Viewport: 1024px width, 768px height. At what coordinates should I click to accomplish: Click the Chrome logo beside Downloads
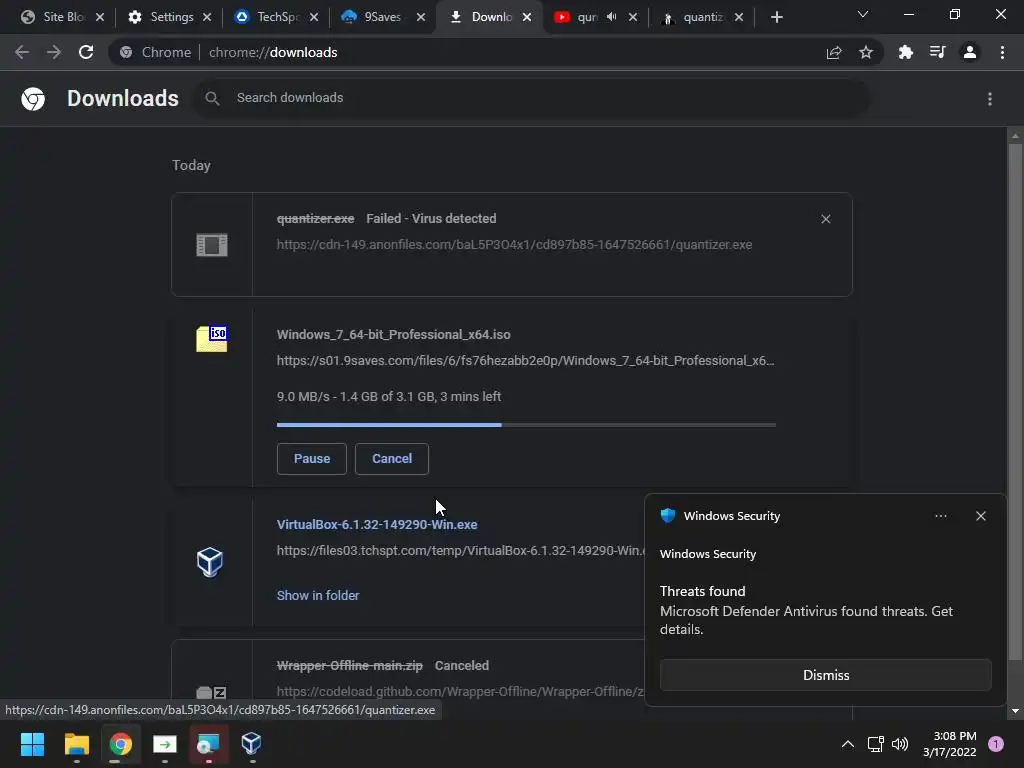pyautogui.click(x=33, y=99)
